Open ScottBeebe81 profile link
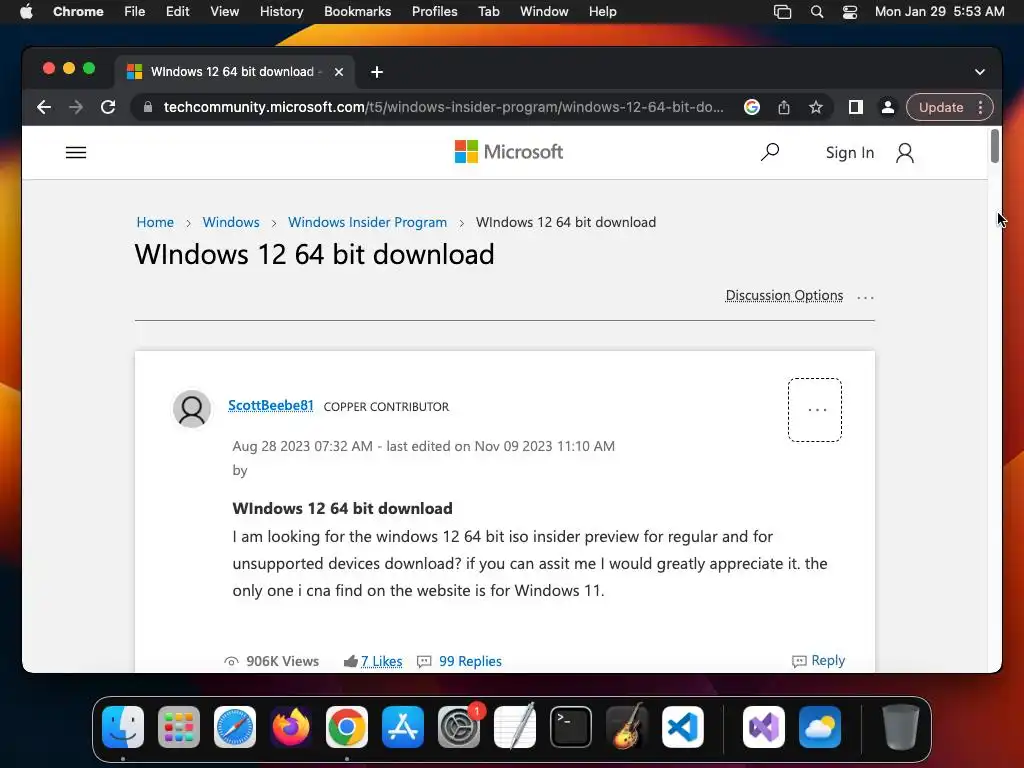Viewport: 1024px width, 768px height. click(x=270, y=406)
